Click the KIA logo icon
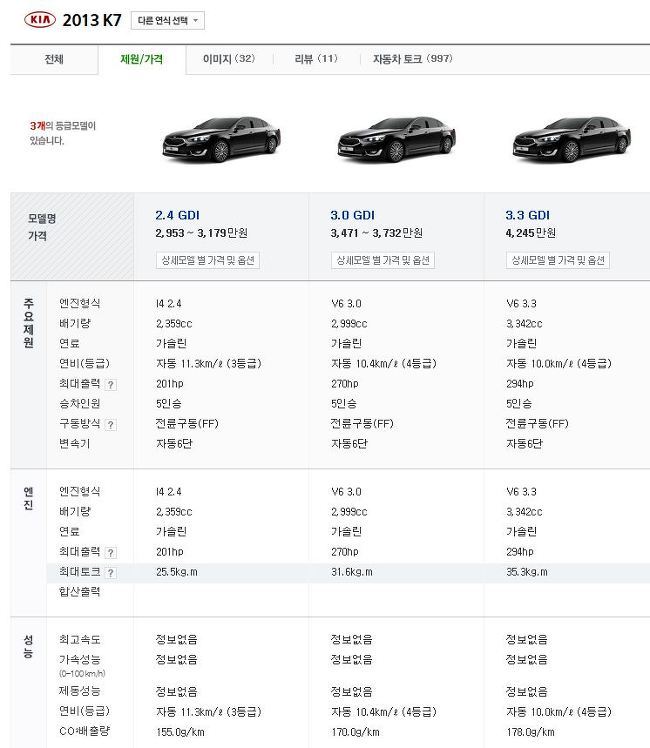The image size is (650, 748). click(x=40, y=20)
